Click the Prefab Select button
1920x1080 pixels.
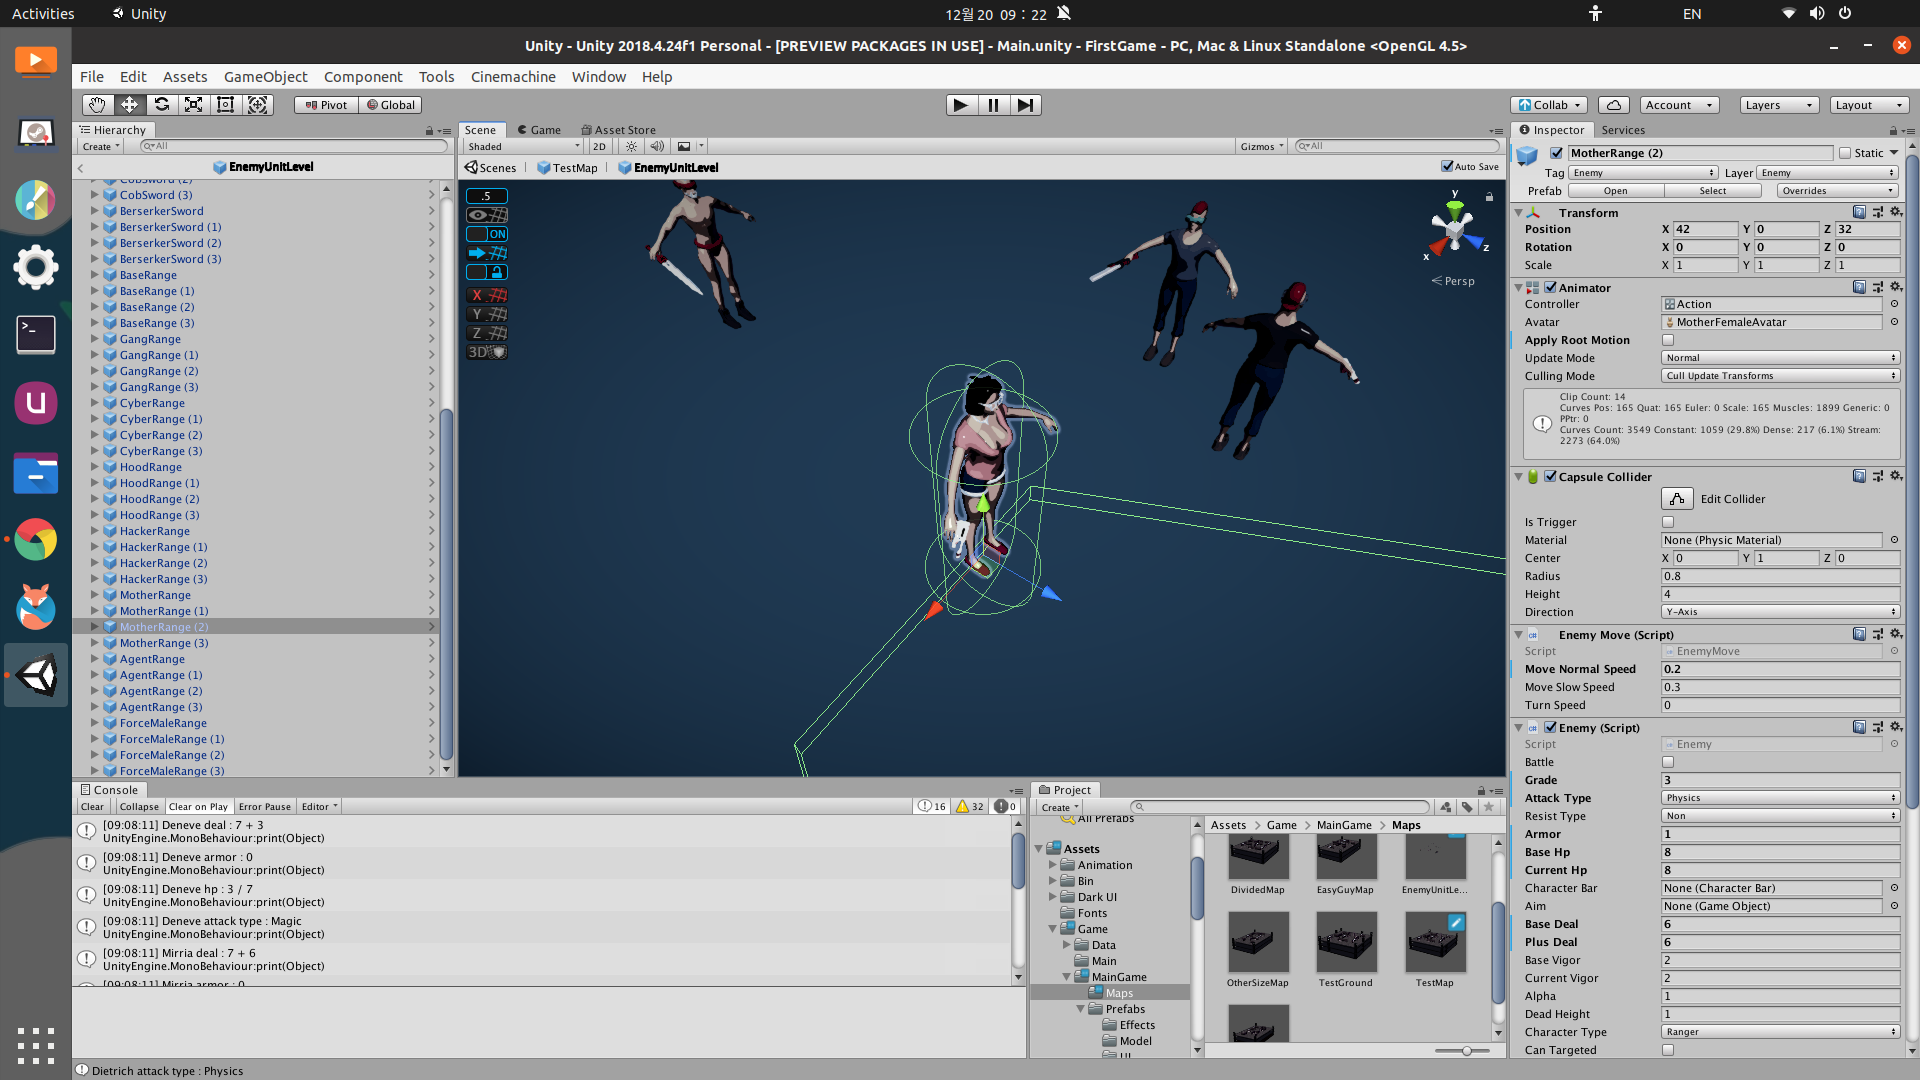1712,191
